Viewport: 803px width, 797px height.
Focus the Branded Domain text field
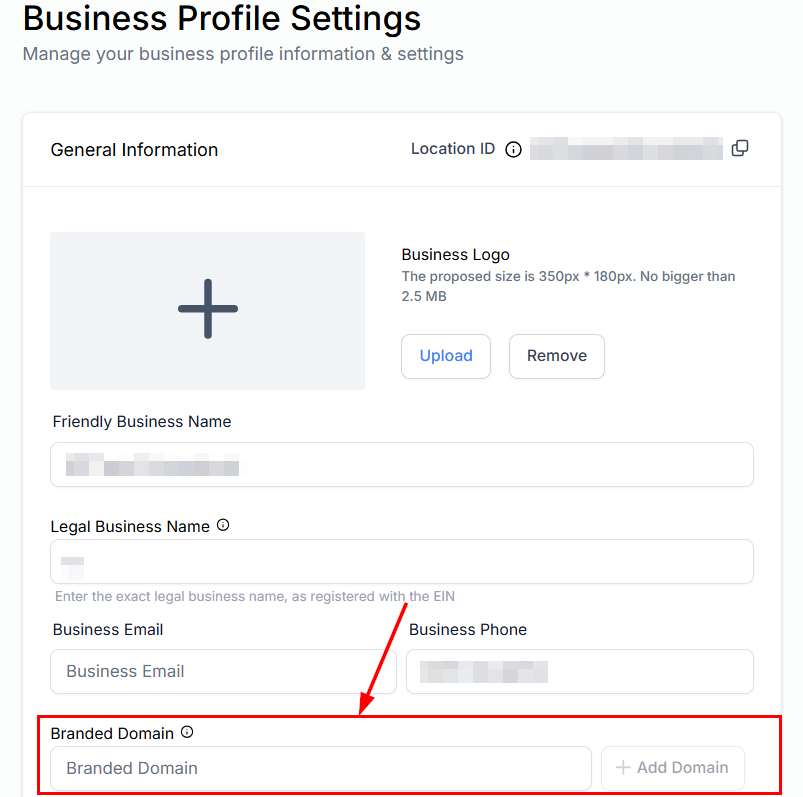click(320, 768)
